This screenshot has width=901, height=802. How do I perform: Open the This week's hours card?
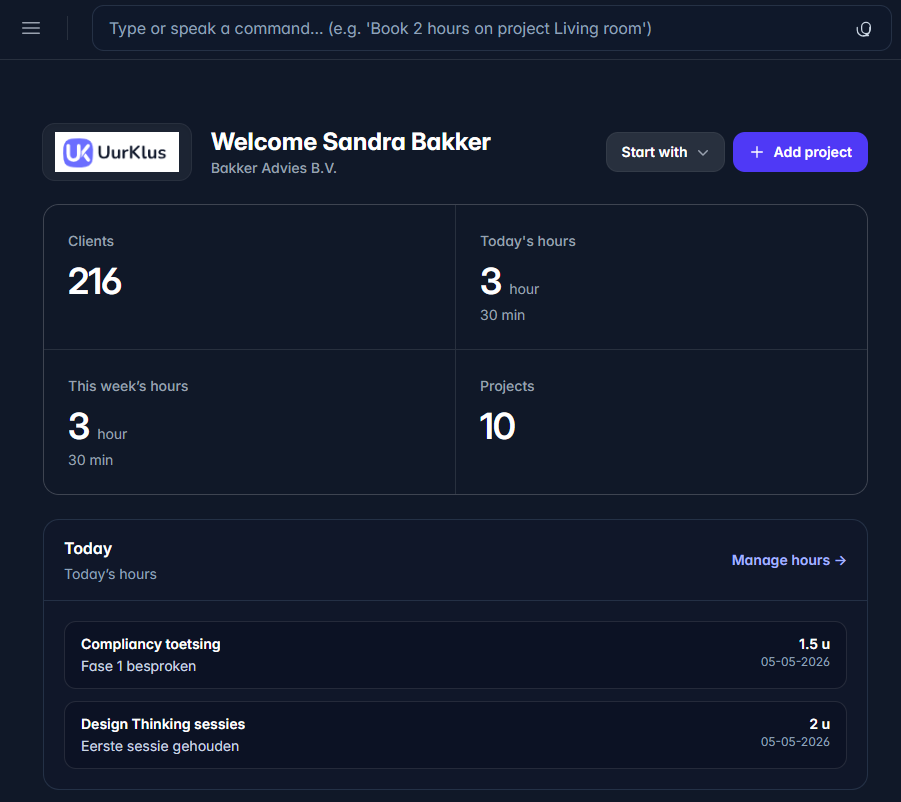[249, 422]
